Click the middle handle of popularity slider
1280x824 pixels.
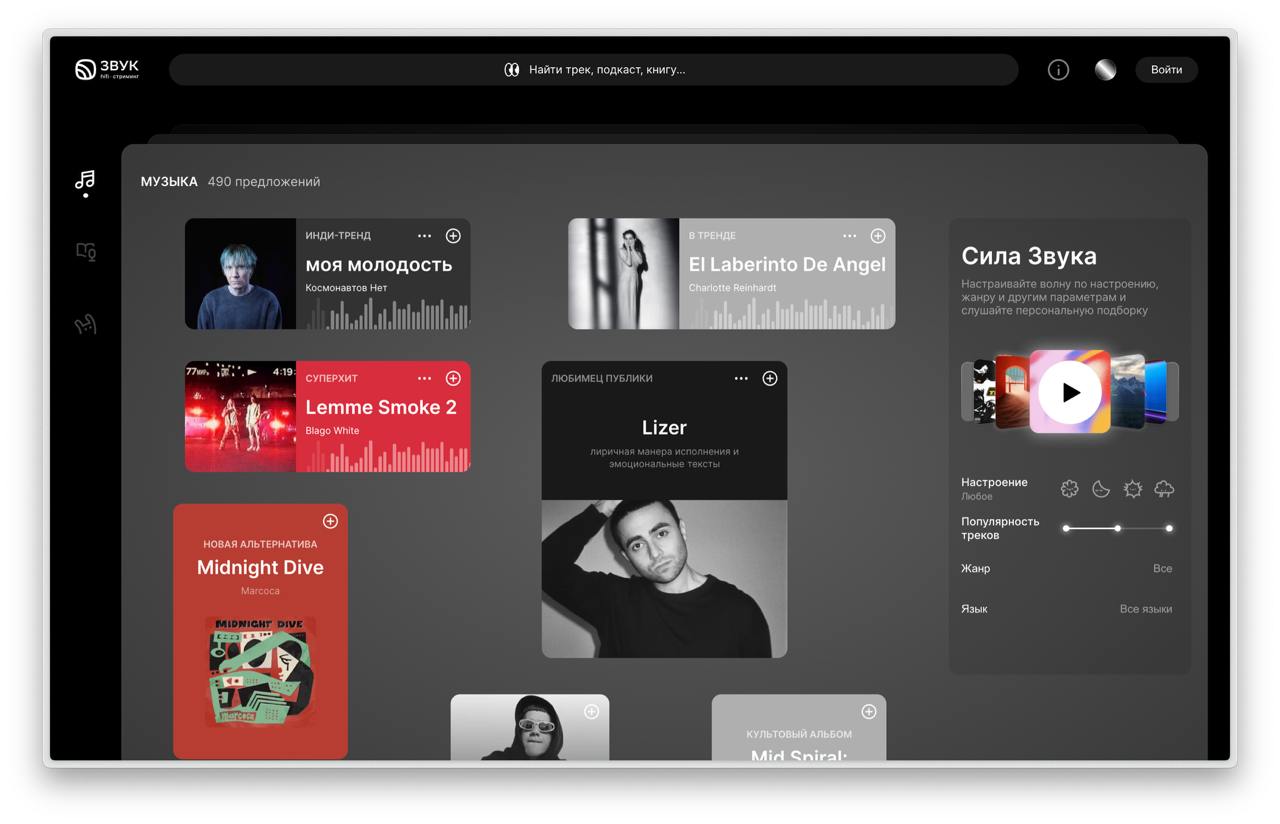(x=1117, y=528)
